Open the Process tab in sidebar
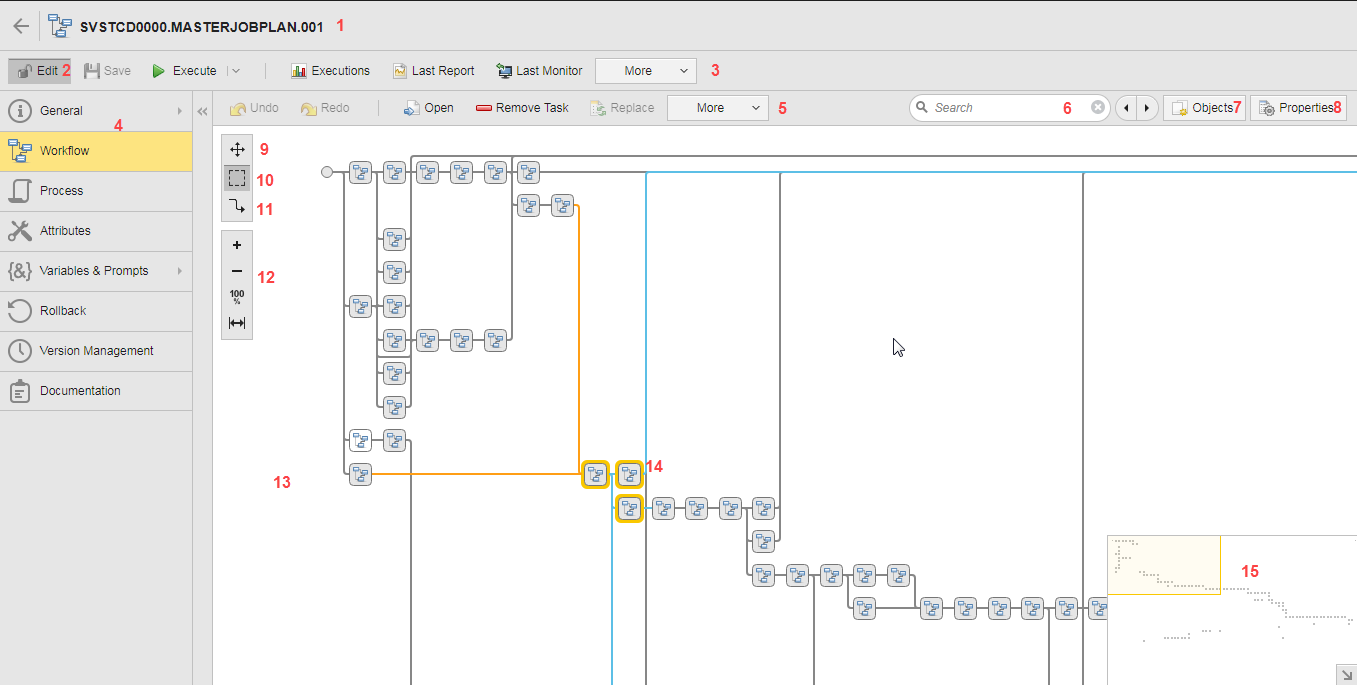Viewport: 1357px width, 685px height. click(95, 191)
